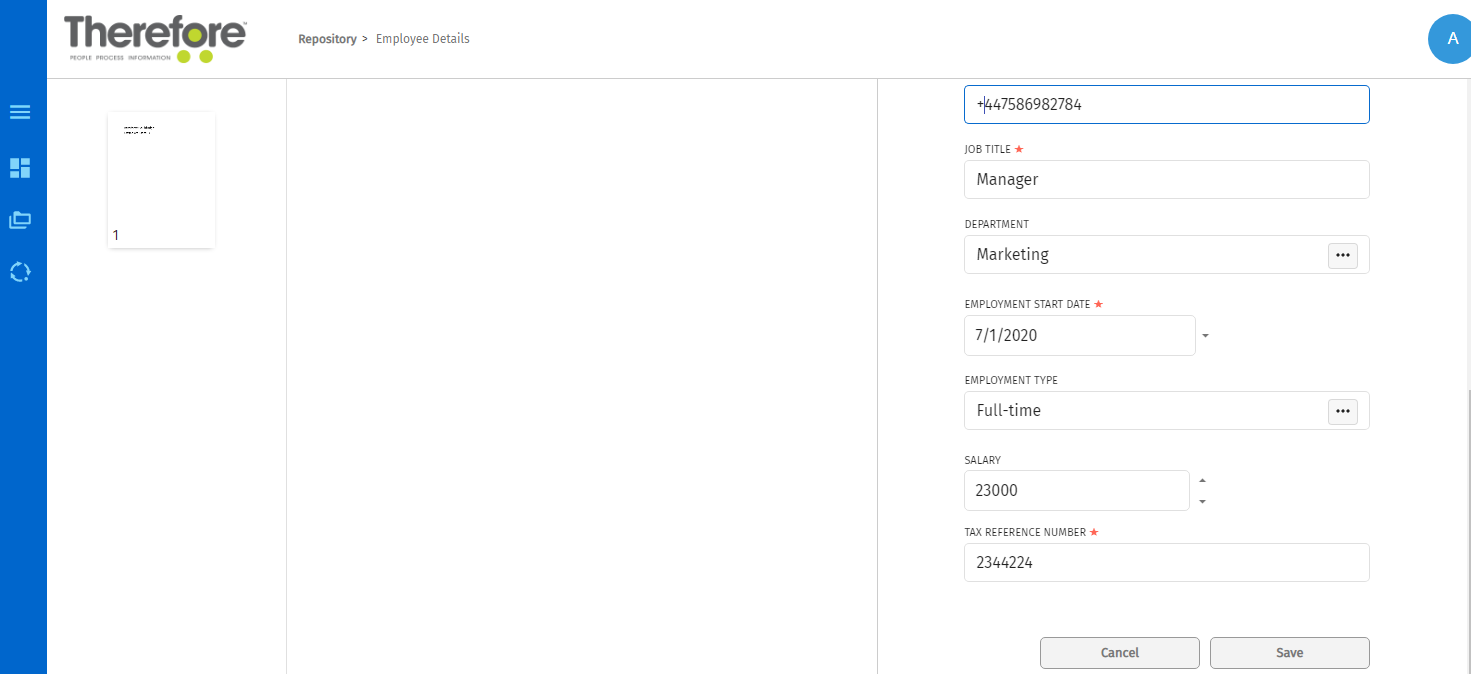1471x674 pixels.
Task: Open the user account avatar menu
Action: 1450,38
